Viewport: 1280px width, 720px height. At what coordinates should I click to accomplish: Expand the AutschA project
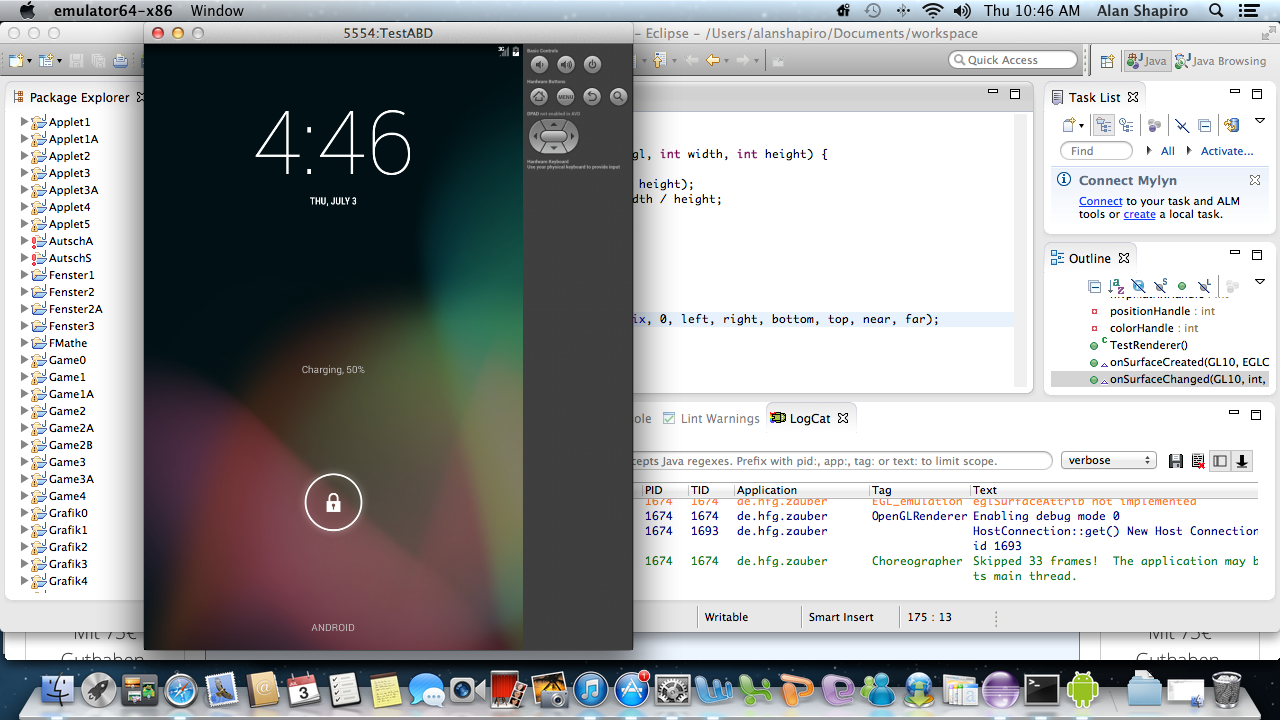[25, 241]
